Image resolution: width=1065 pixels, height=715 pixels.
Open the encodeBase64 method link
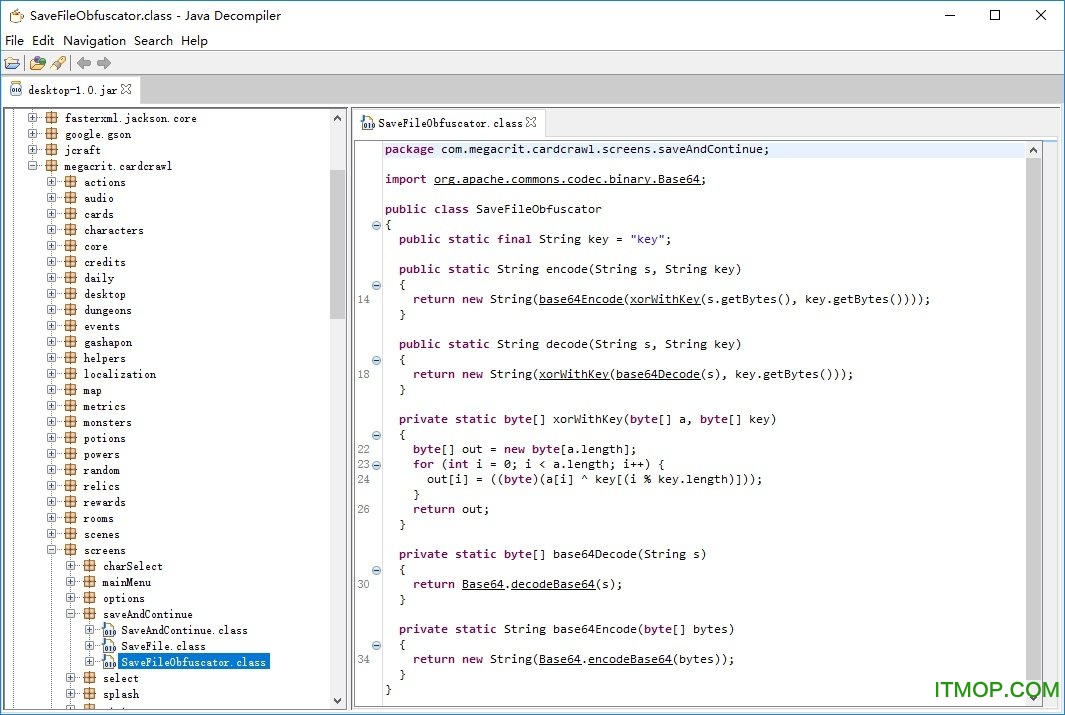[630, 659]
